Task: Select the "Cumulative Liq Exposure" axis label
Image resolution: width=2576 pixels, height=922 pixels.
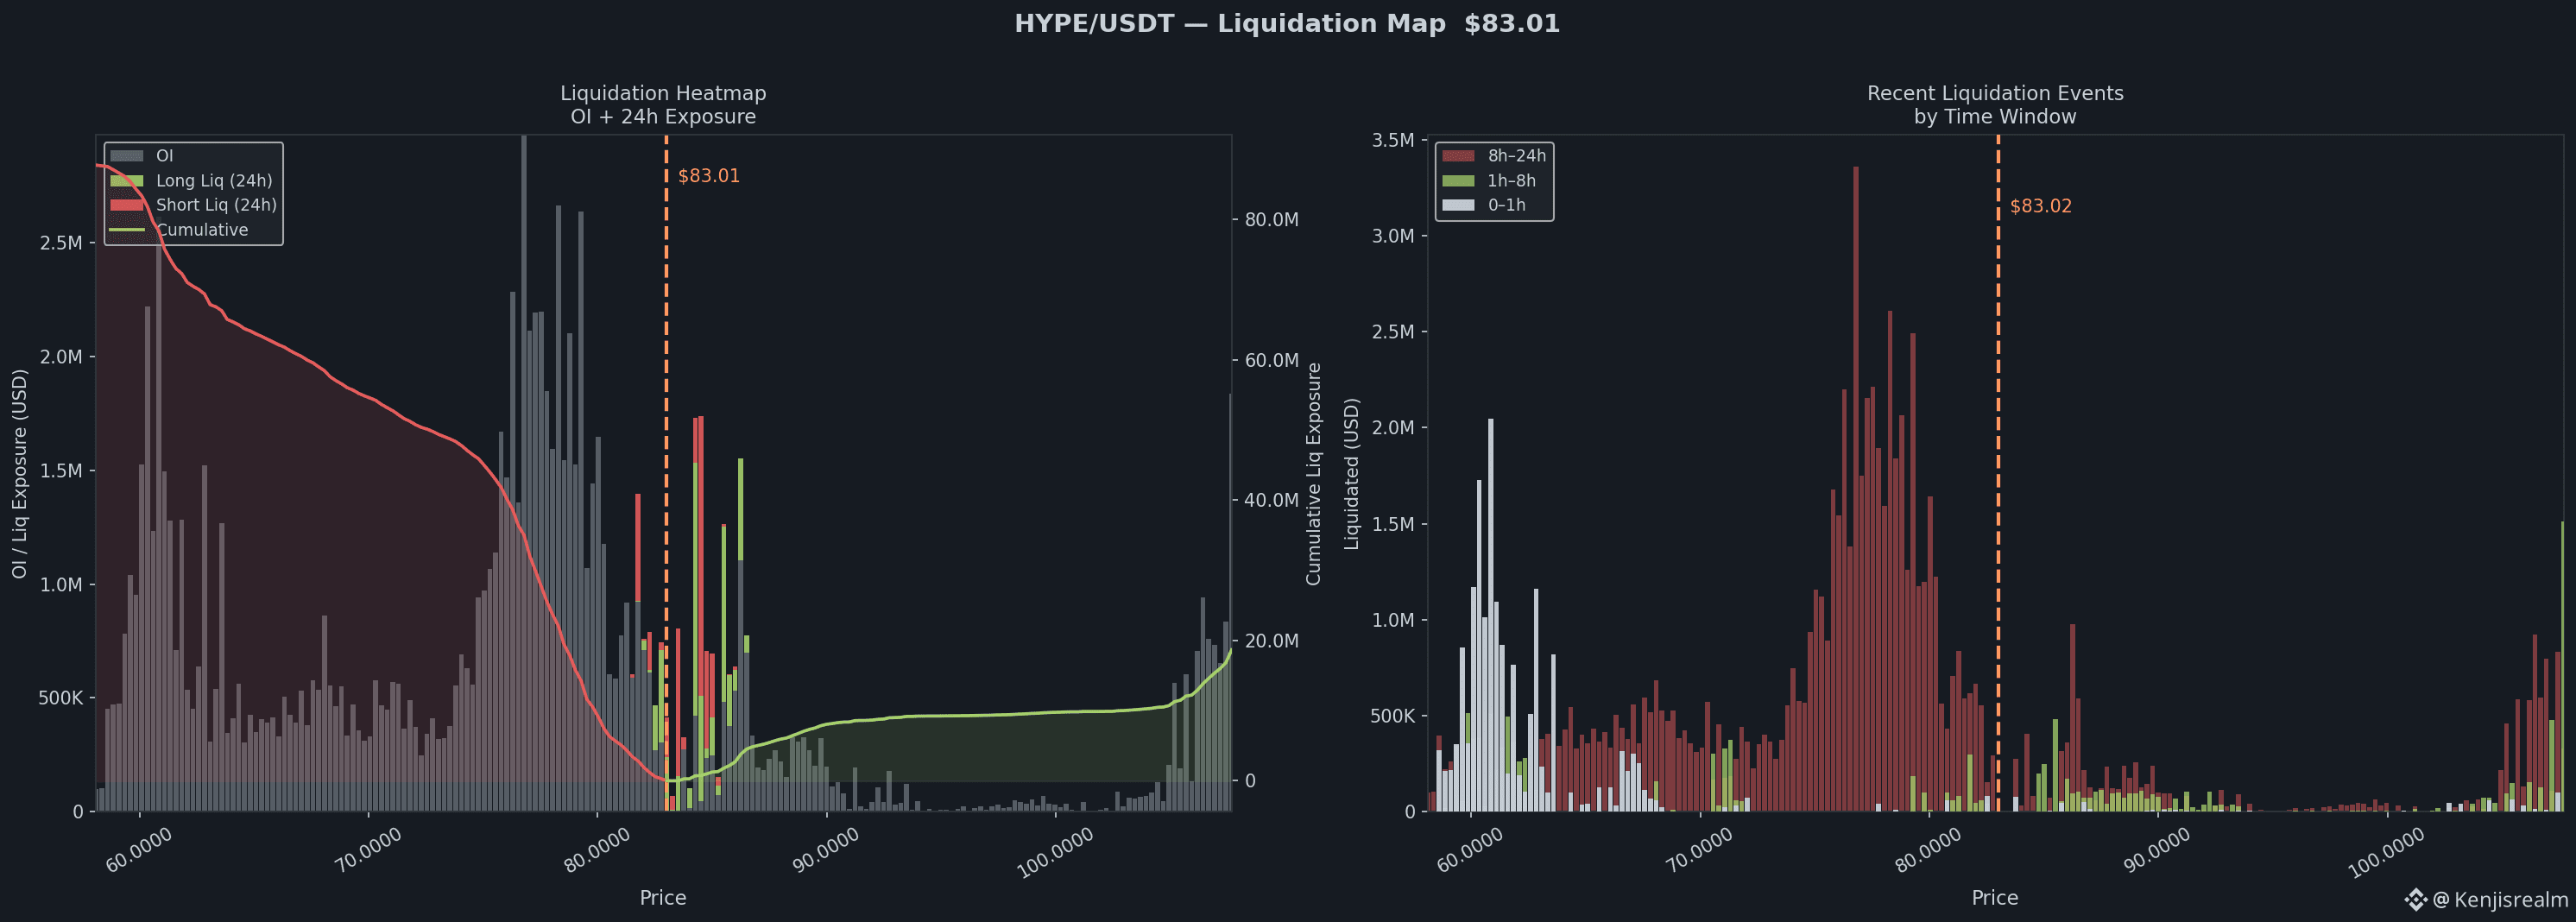Action: (x=1314, y=473)
